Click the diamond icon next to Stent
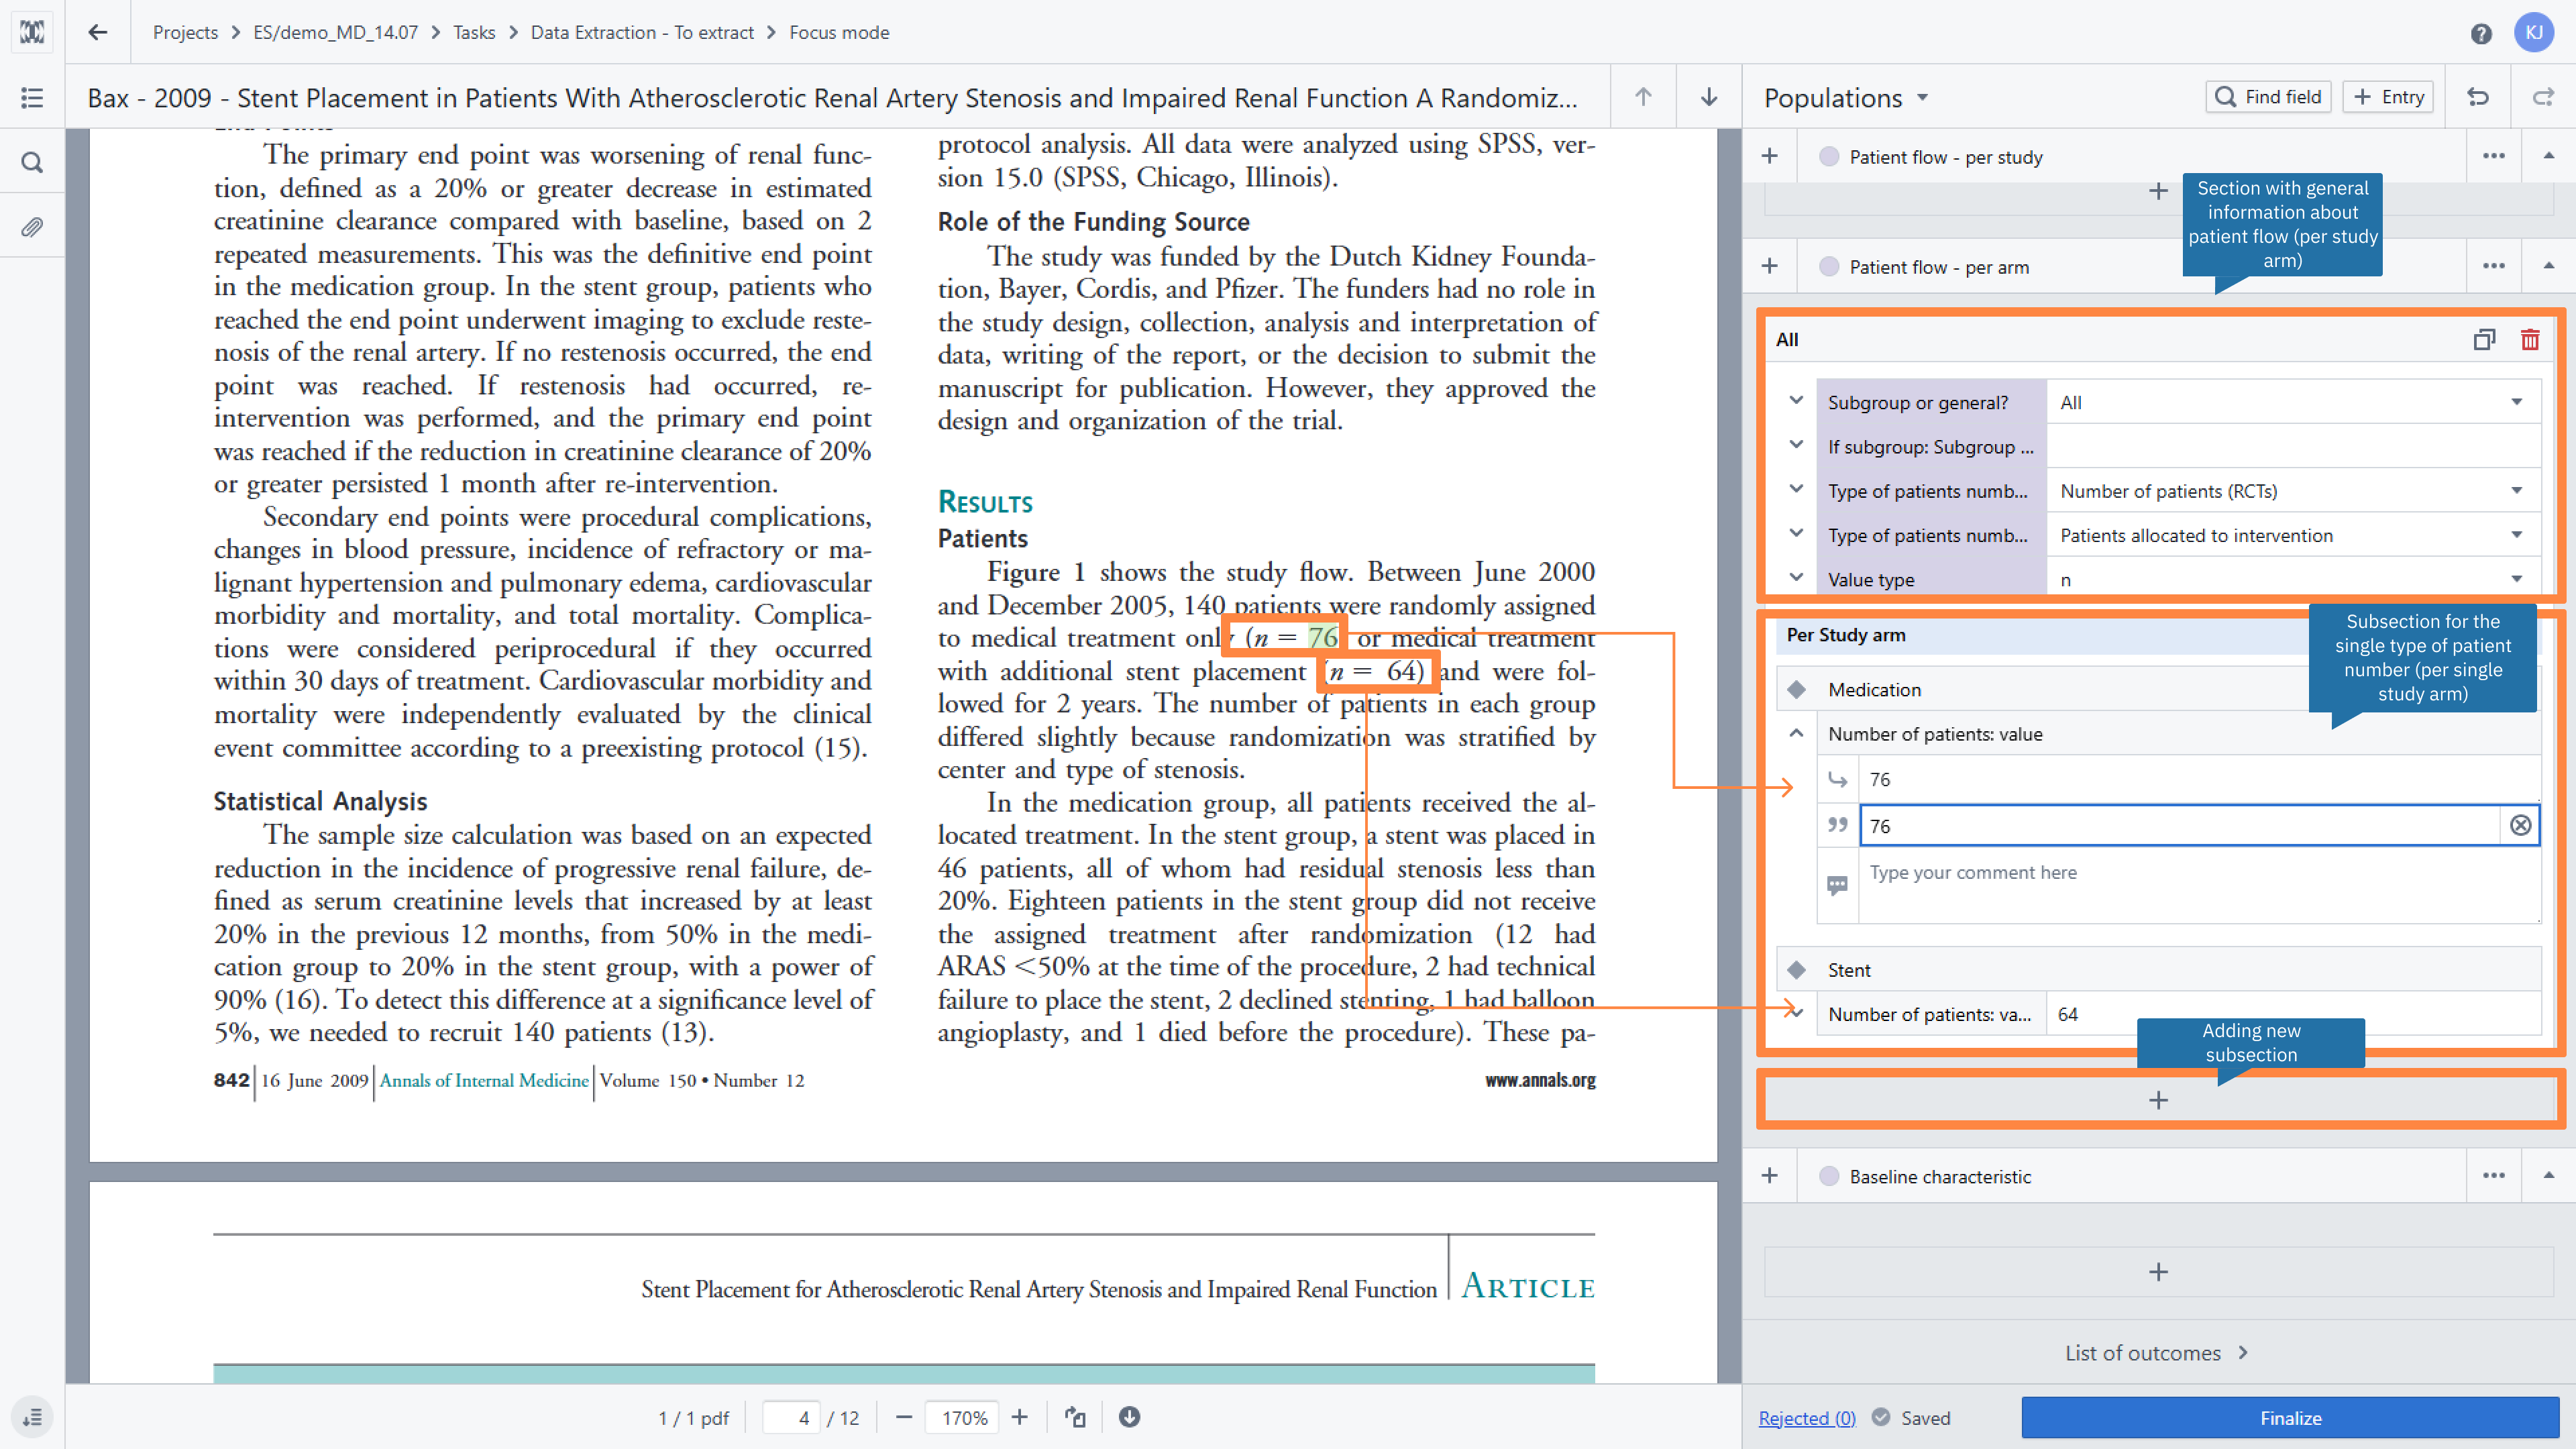The height and width of the screenshot is (1449, 2576). (x=1797, y=969)
